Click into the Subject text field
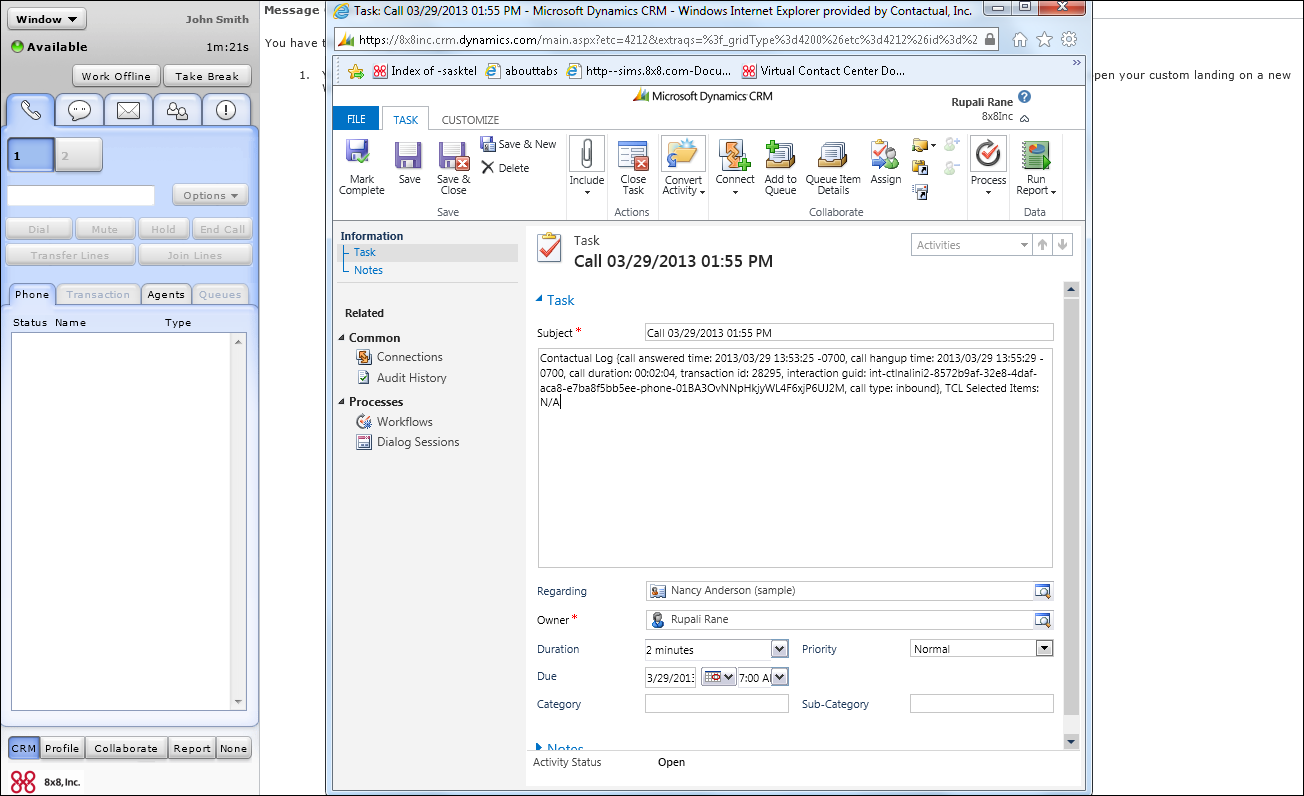 point(848,333)
